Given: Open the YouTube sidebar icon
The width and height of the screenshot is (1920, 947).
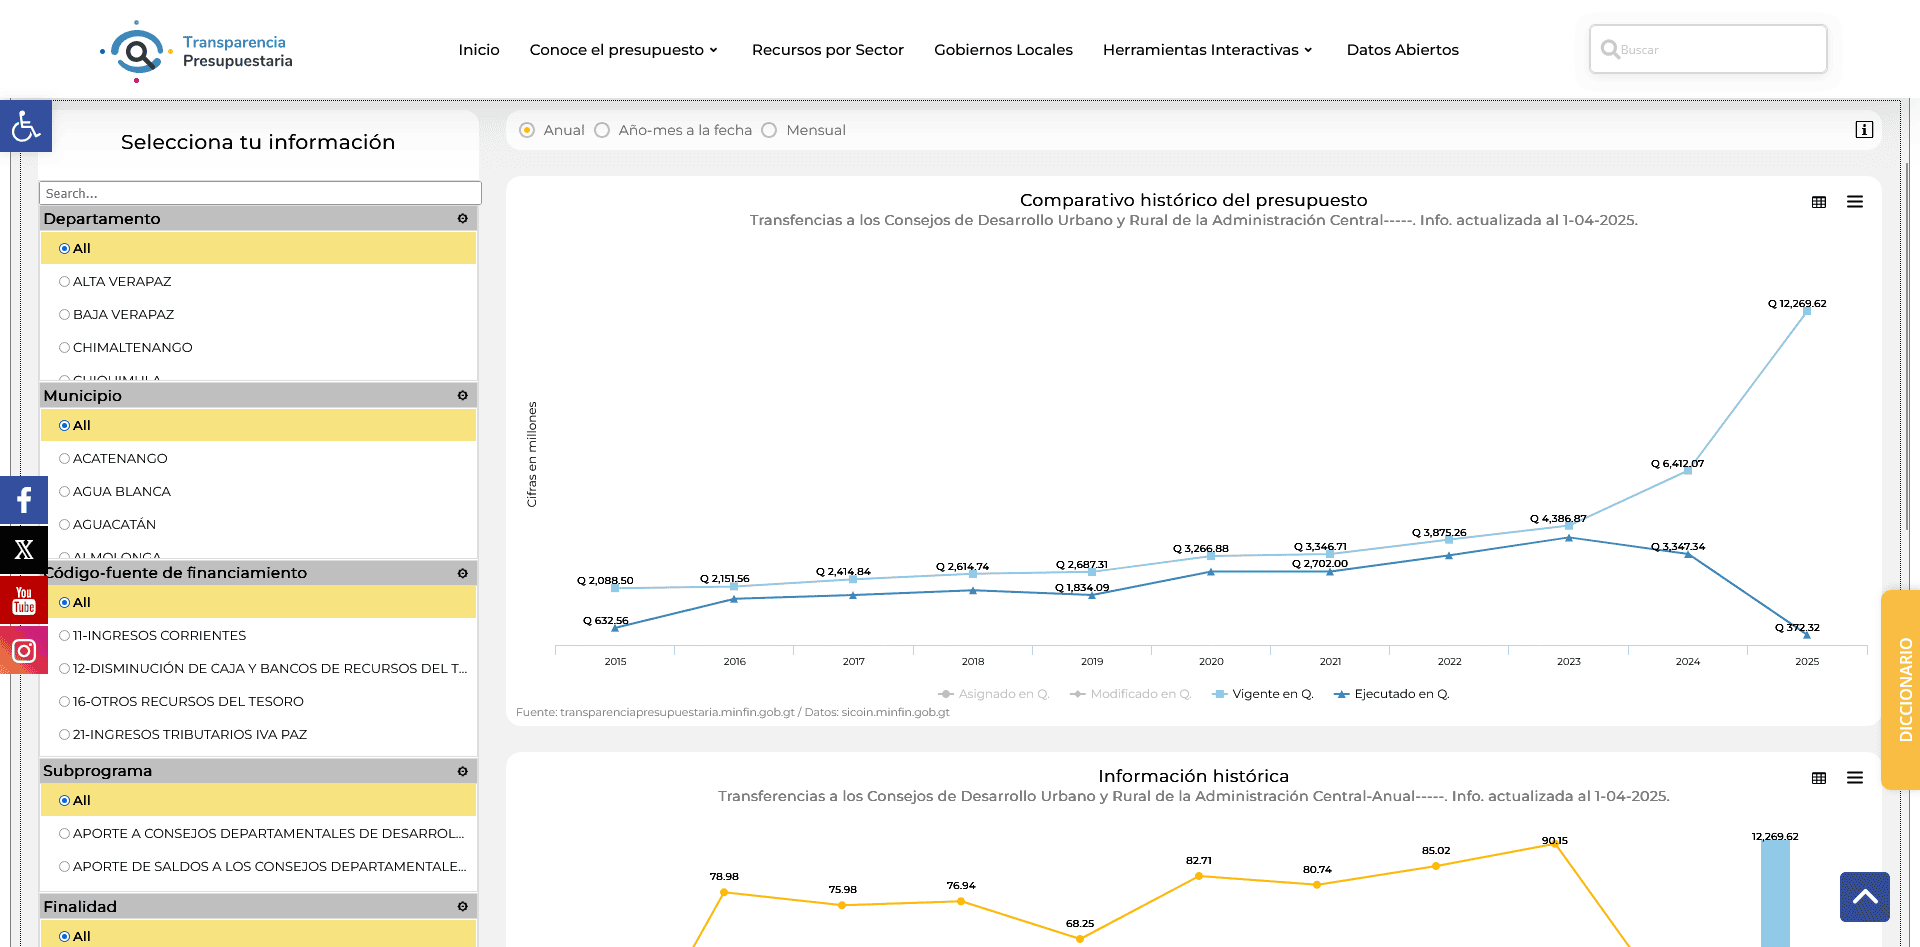Looking at the screenshot, I should 24,600.
